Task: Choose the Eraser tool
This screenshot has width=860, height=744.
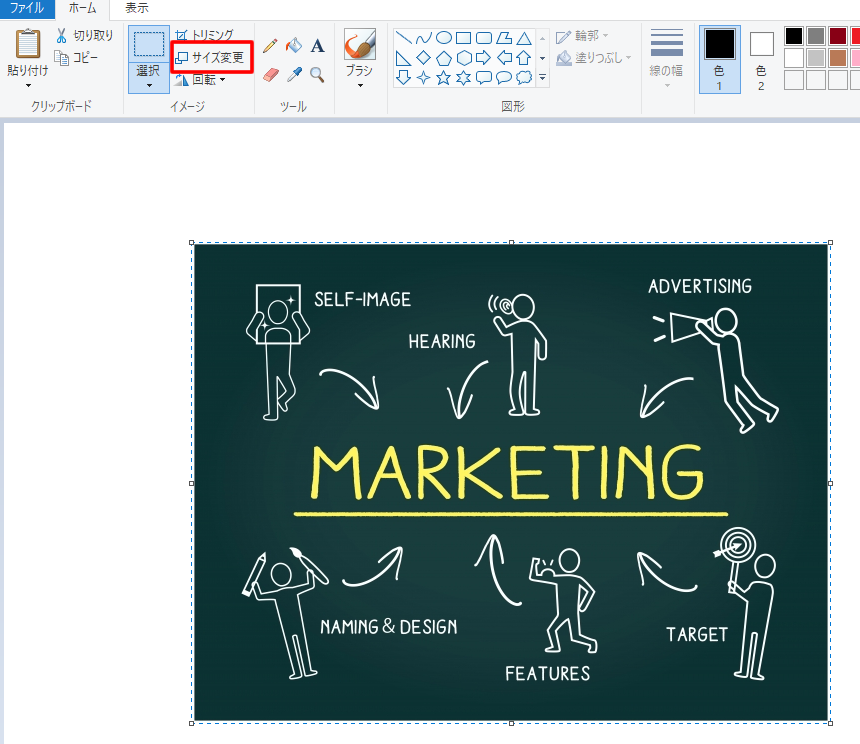Action: tap(270, 75)
